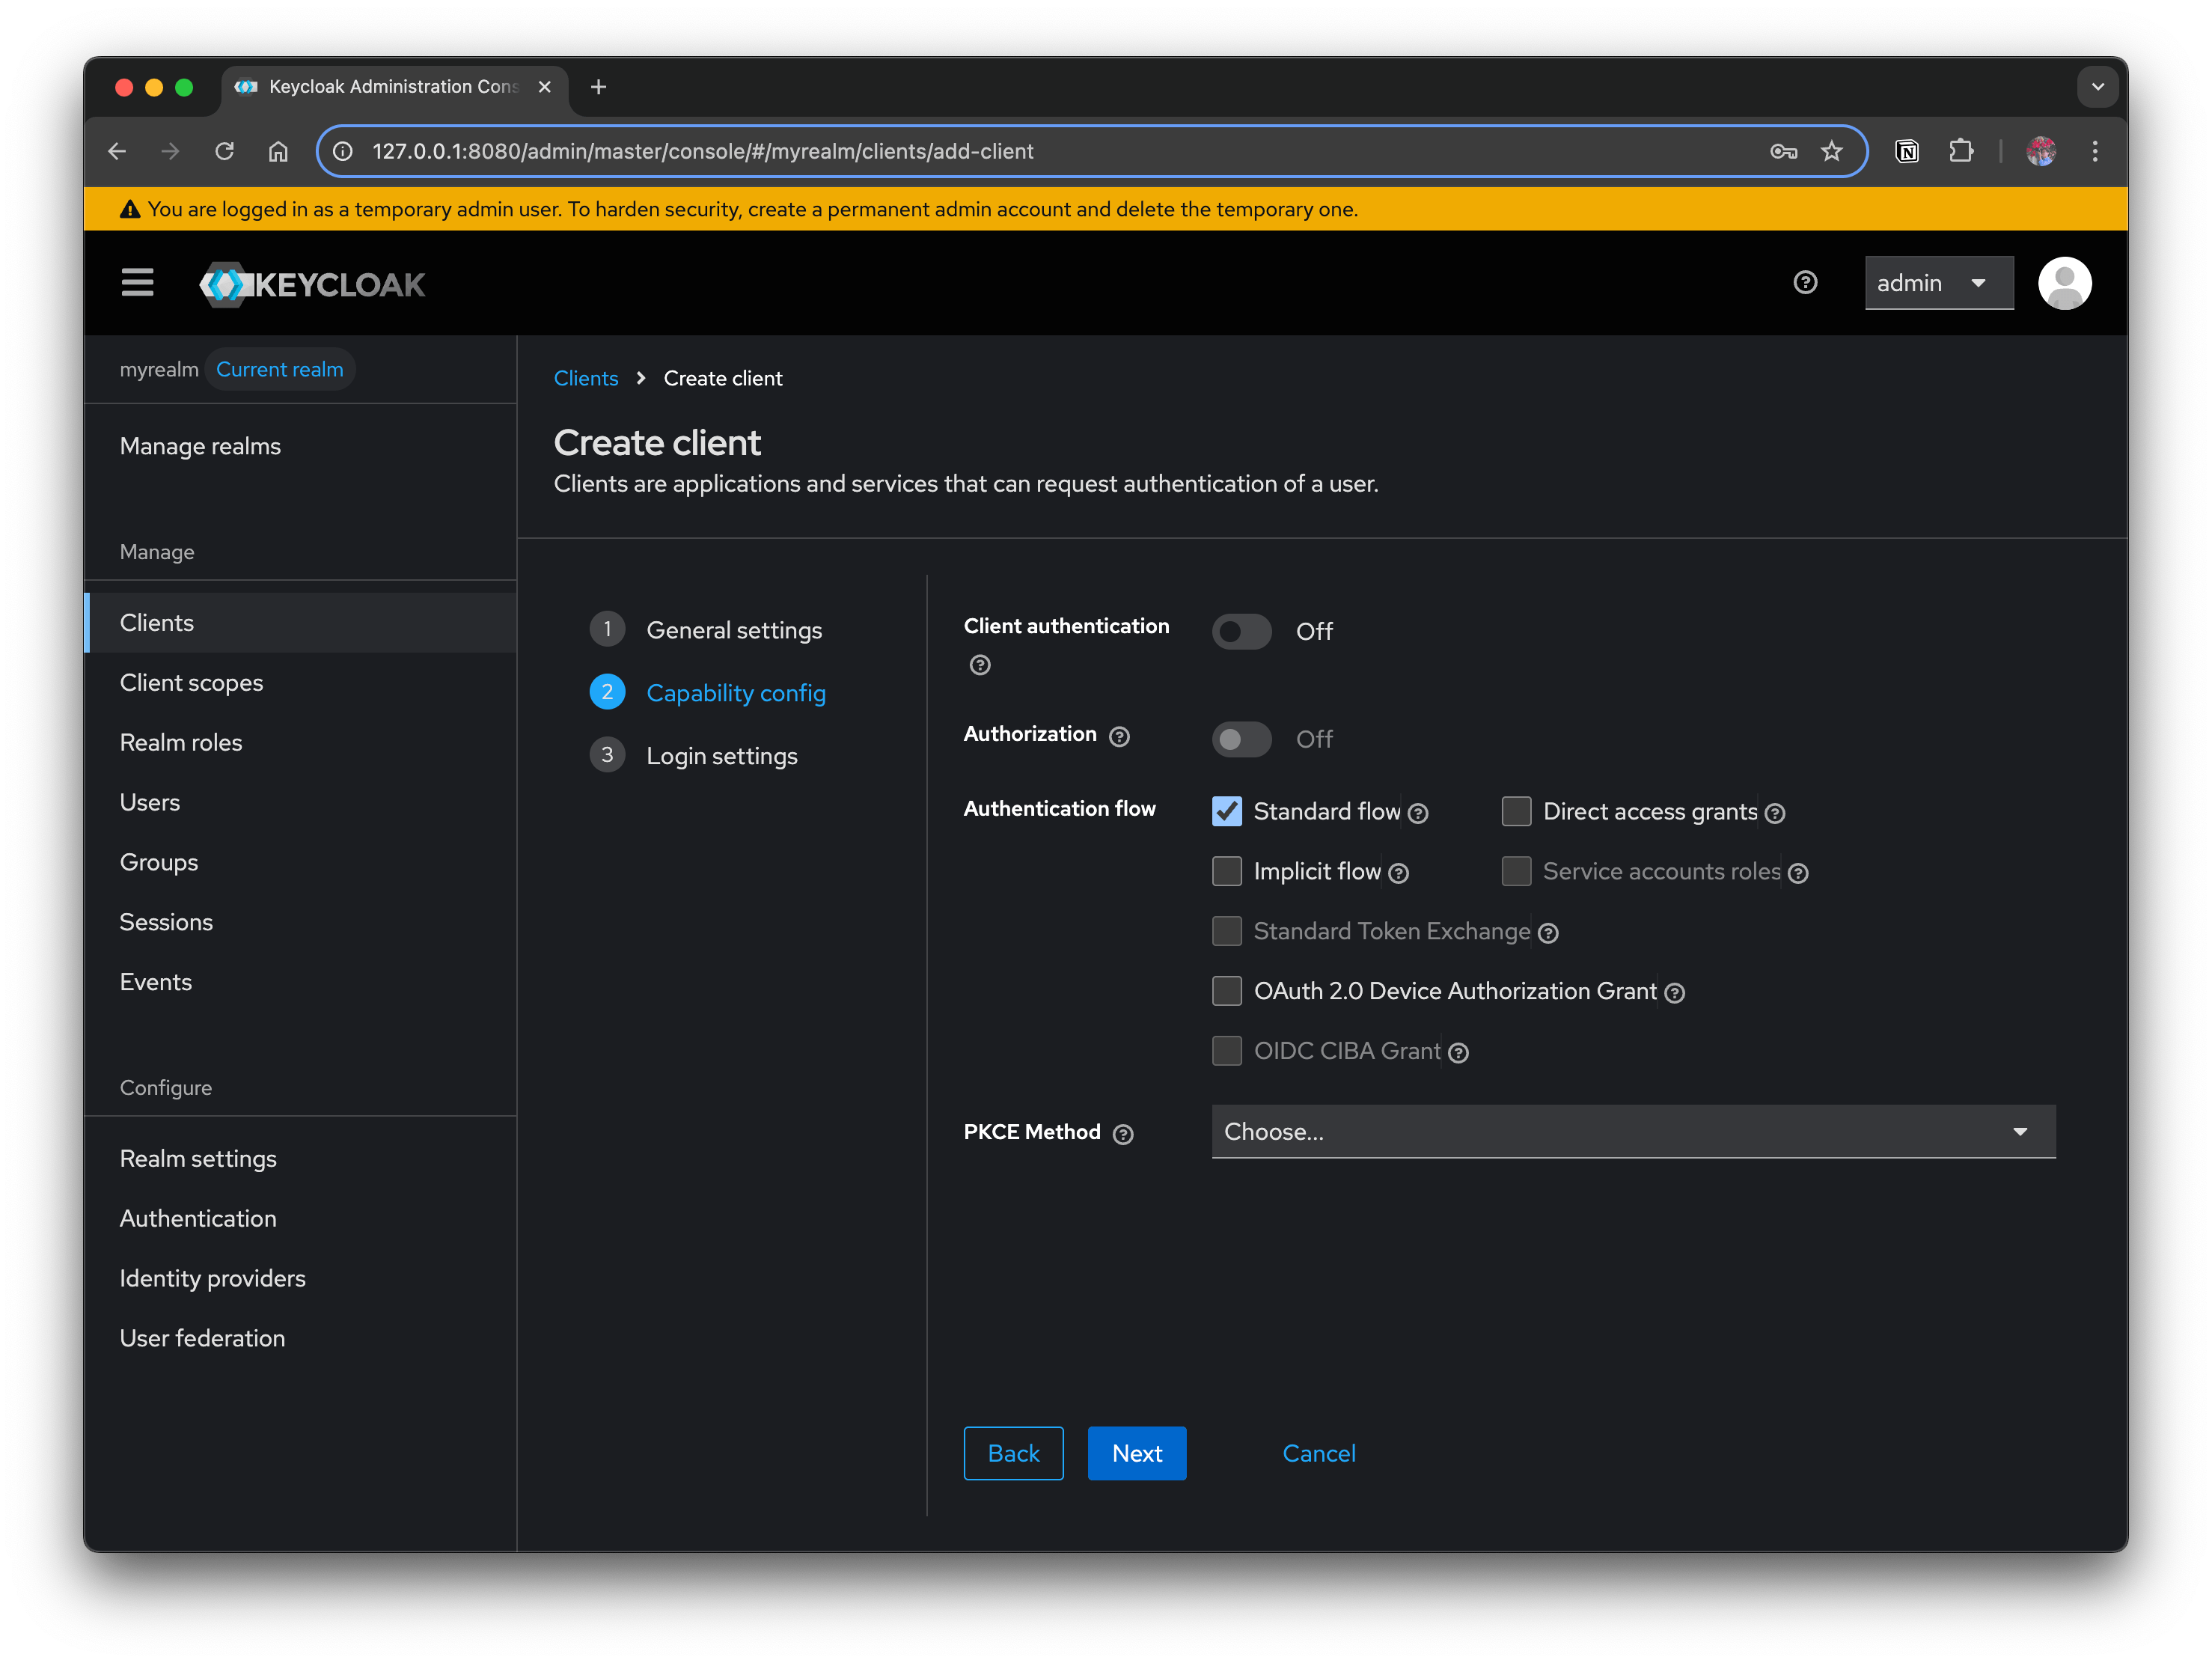The width and height of the screenshot is (2212, 1663).
Task: Open the hamburger navigation menu
Action: [137, 283]
